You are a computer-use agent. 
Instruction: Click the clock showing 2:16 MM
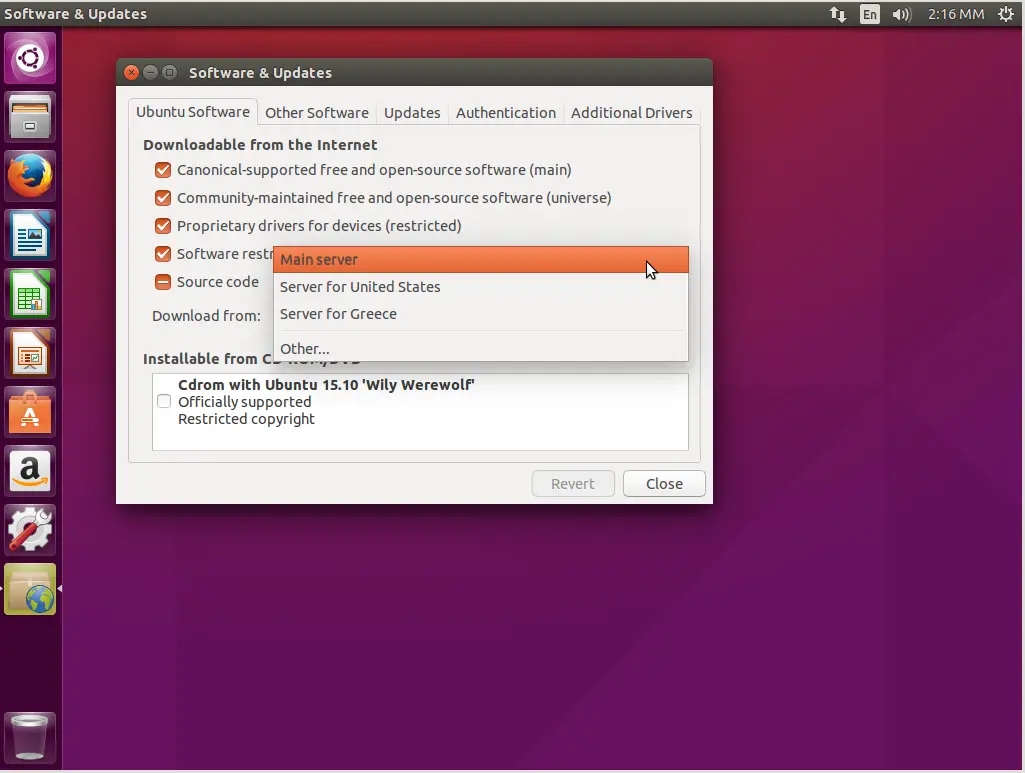(956, 14)
